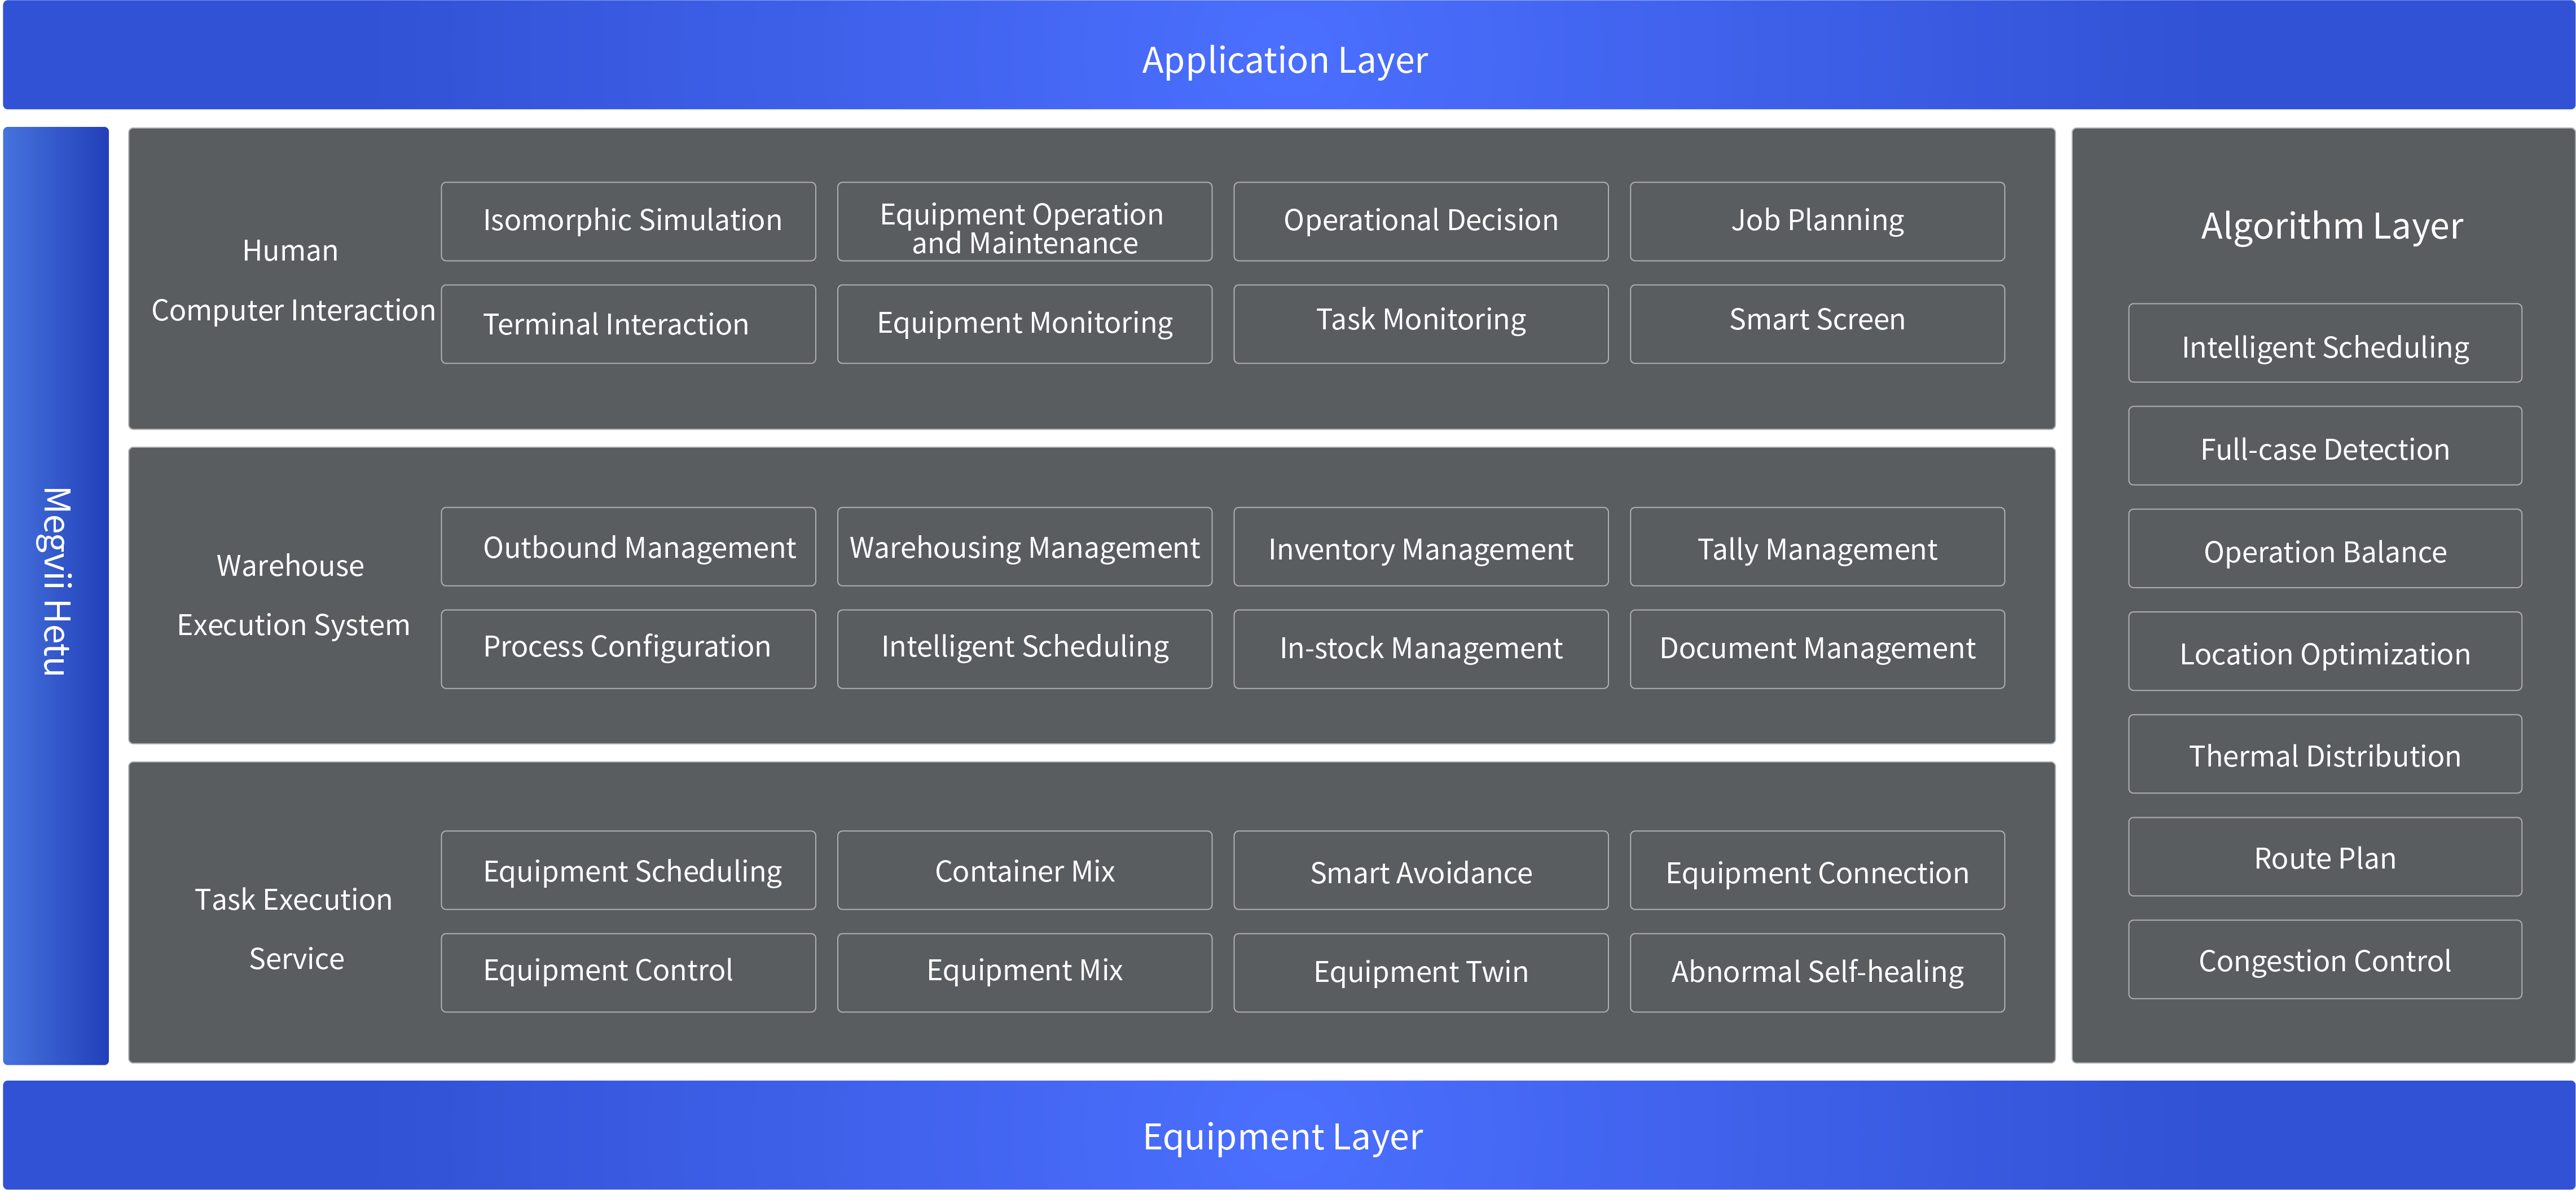Click Intelligent Scheduling in Warehouse Execution System
This screenshot has width=2576, height=1190.
click(1024, 649)
